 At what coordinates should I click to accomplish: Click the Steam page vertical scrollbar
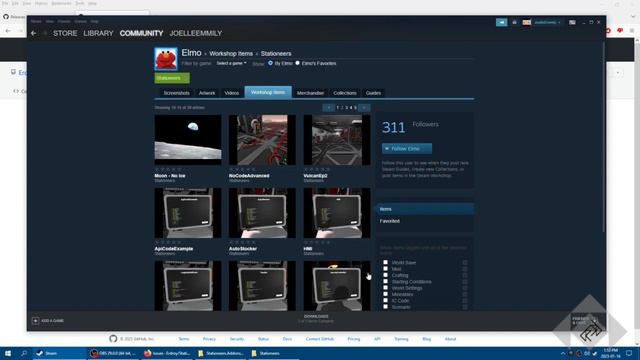[603, 137]
